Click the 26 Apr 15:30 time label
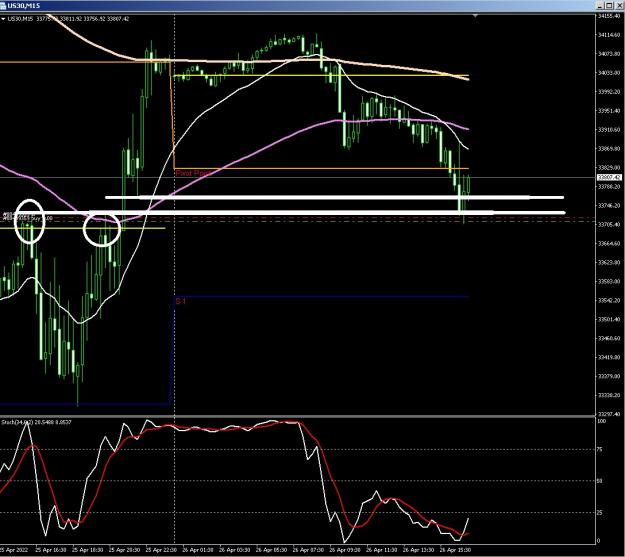625x557 pixels. (455, 550)
